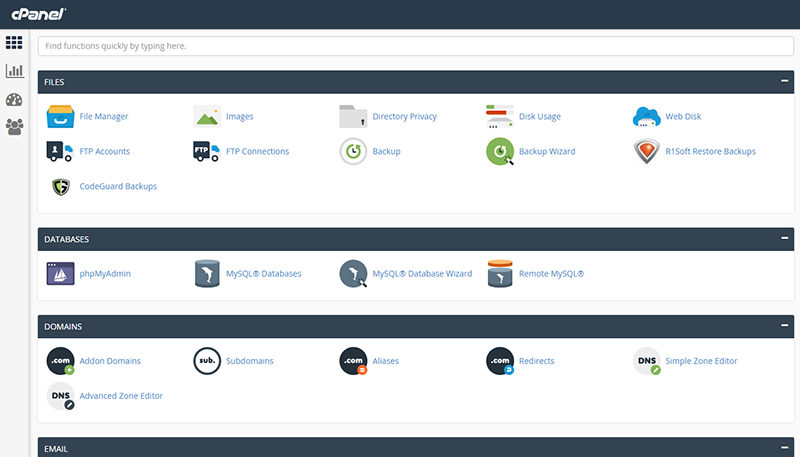The width and height of the screenshot is (800, 457).
Task: Click the cPanel logo
Action: click(x=39, y=14)
